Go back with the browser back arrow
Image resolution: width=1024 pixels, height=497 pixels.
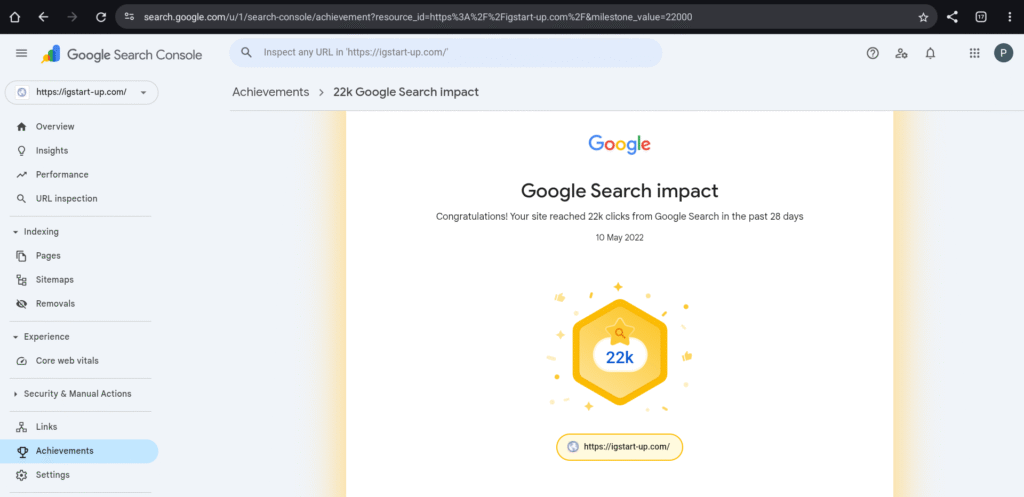click(x=43, y=17)
